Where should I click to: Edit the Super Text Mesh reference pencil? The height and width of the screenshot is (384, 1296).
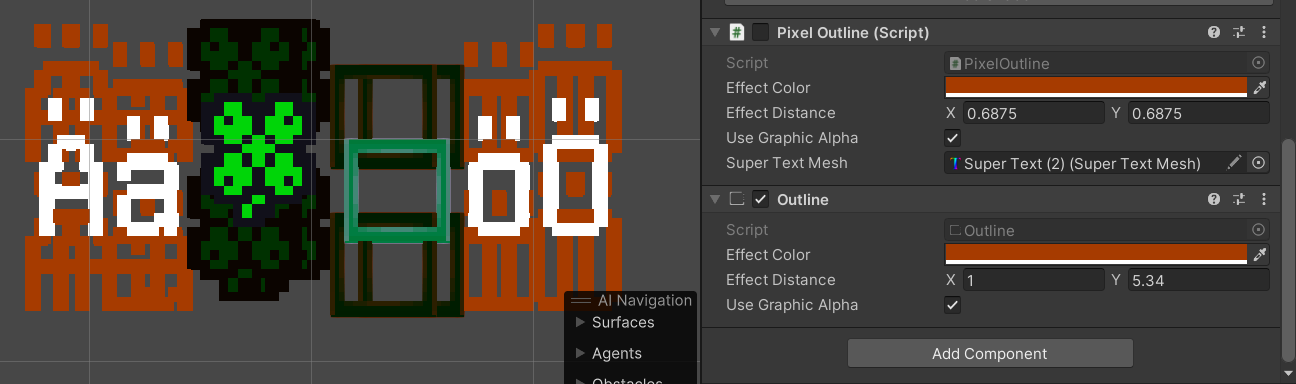(1236, 163)
